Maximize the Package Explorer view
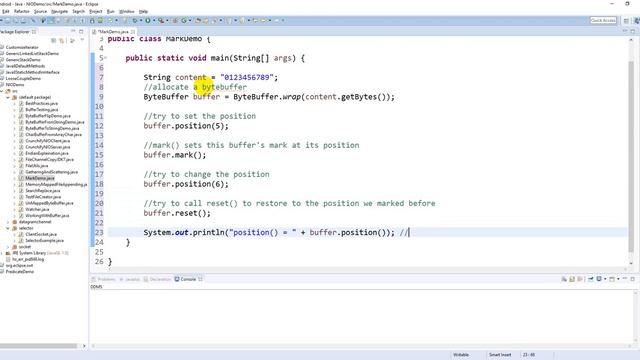 pos(81,31)
